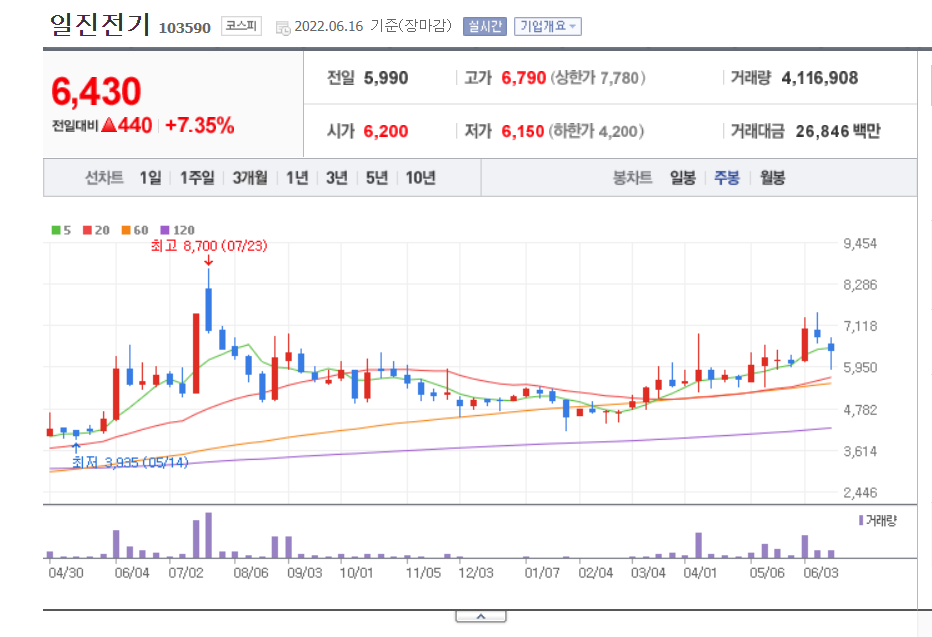Screen dimensions: 932x637
Task: Click the stock code 103590
Action: coord(185,28)
